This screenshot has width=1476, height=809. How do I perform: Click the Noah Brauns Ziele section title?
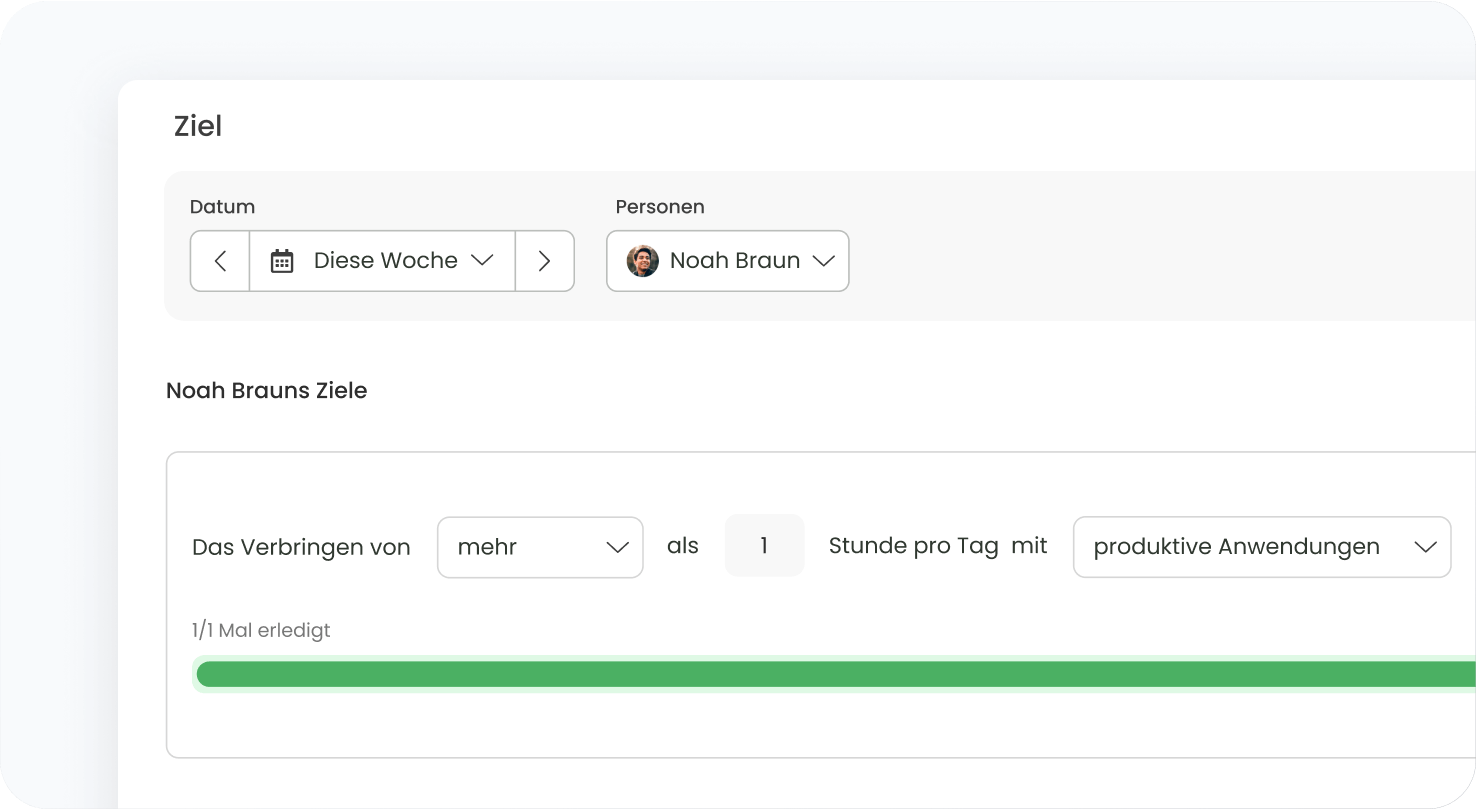[266, 391]
